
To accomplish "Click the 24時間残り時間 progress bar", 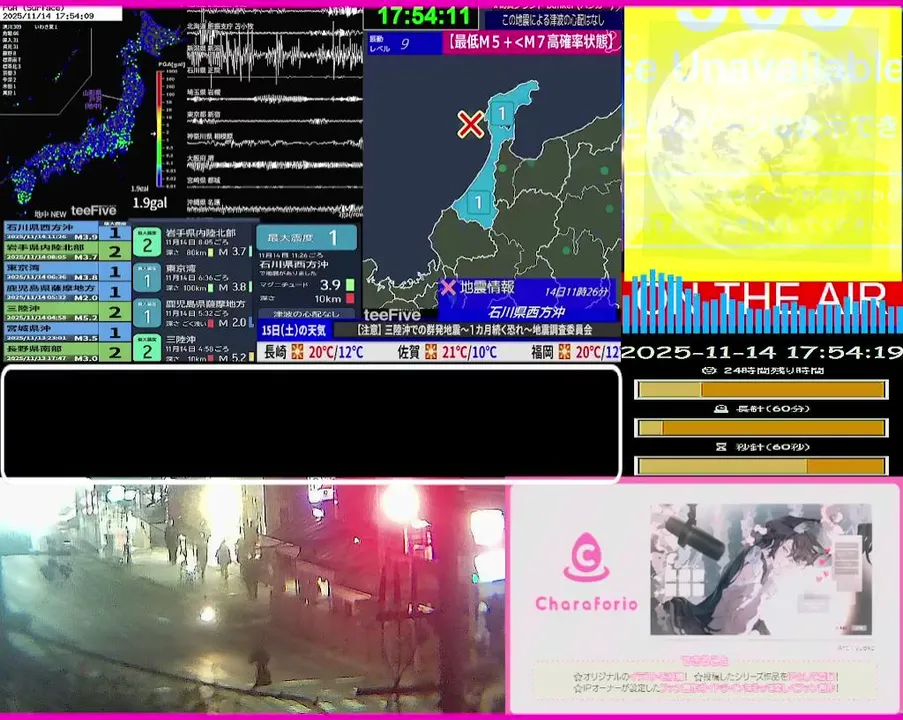I will pos(761,390).
